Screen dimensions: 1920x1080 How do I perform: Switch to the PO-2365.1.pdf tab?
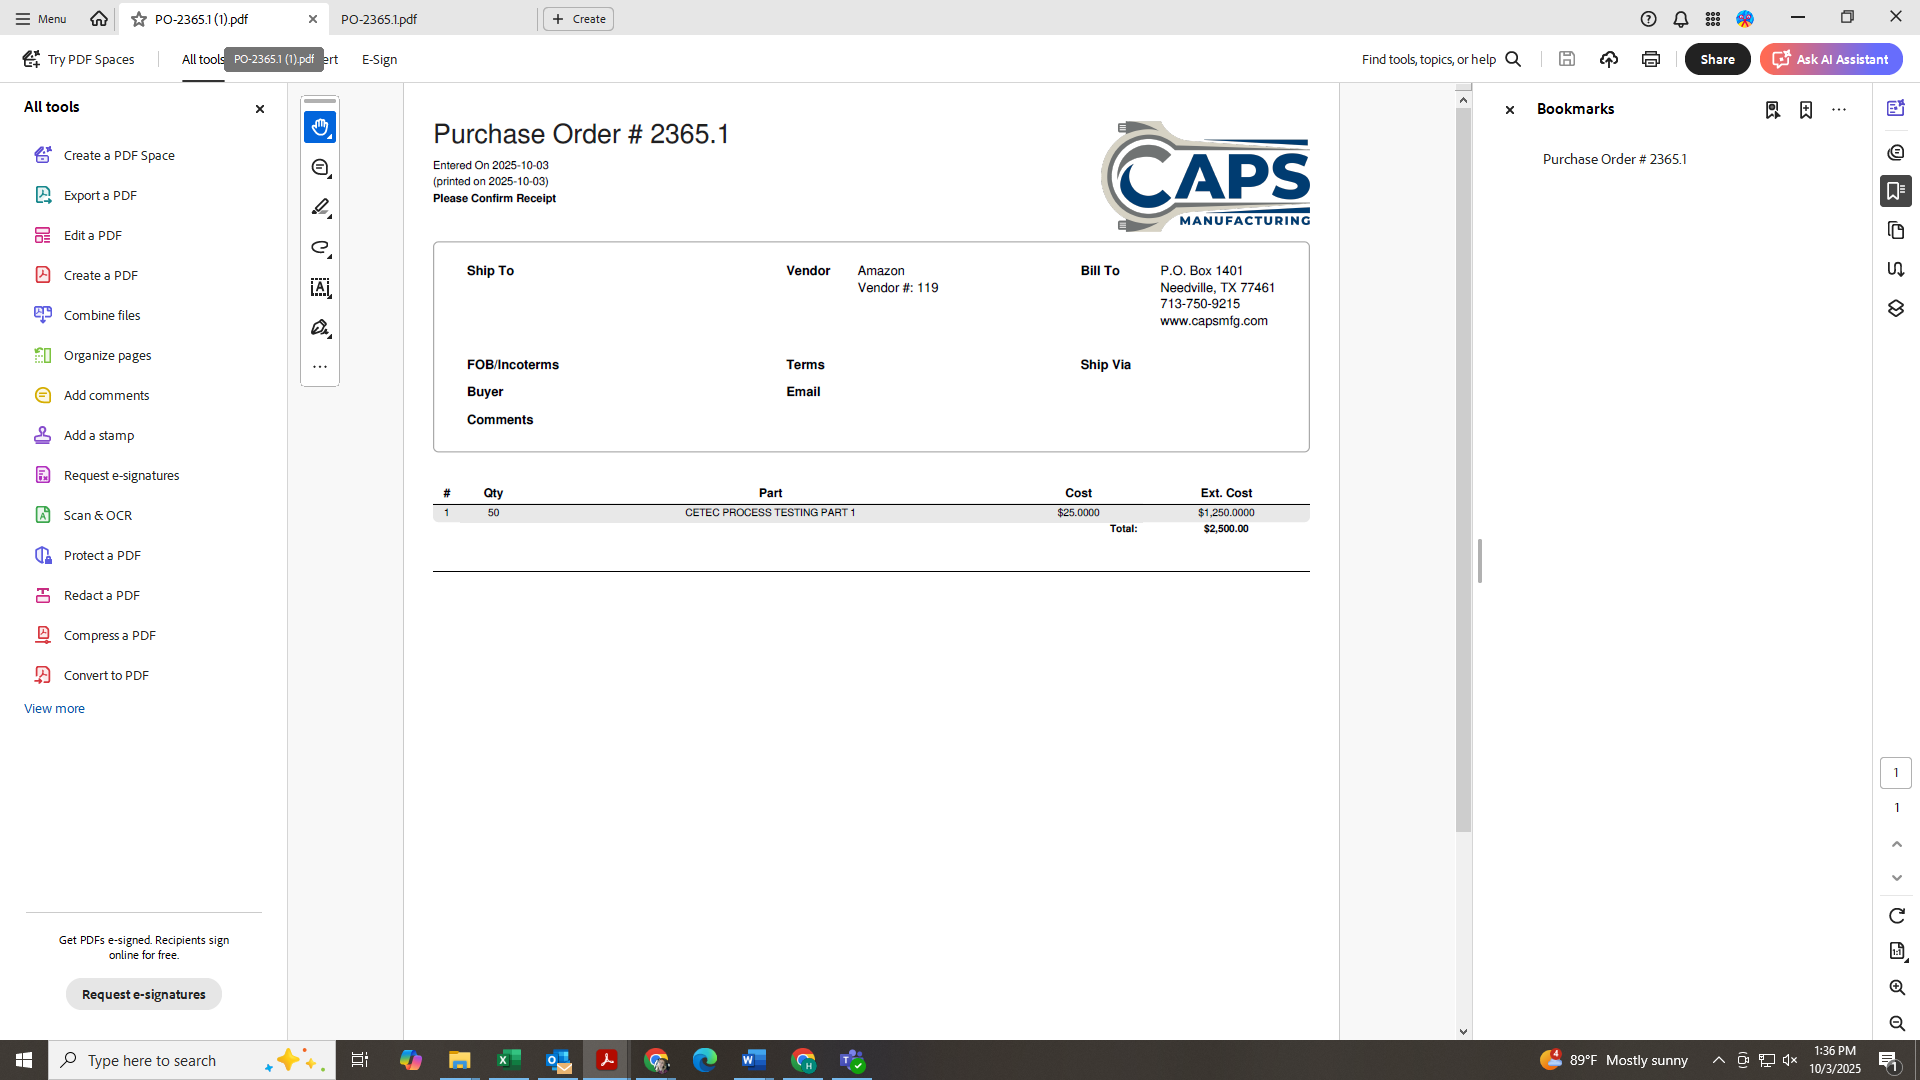click(379, 19)
